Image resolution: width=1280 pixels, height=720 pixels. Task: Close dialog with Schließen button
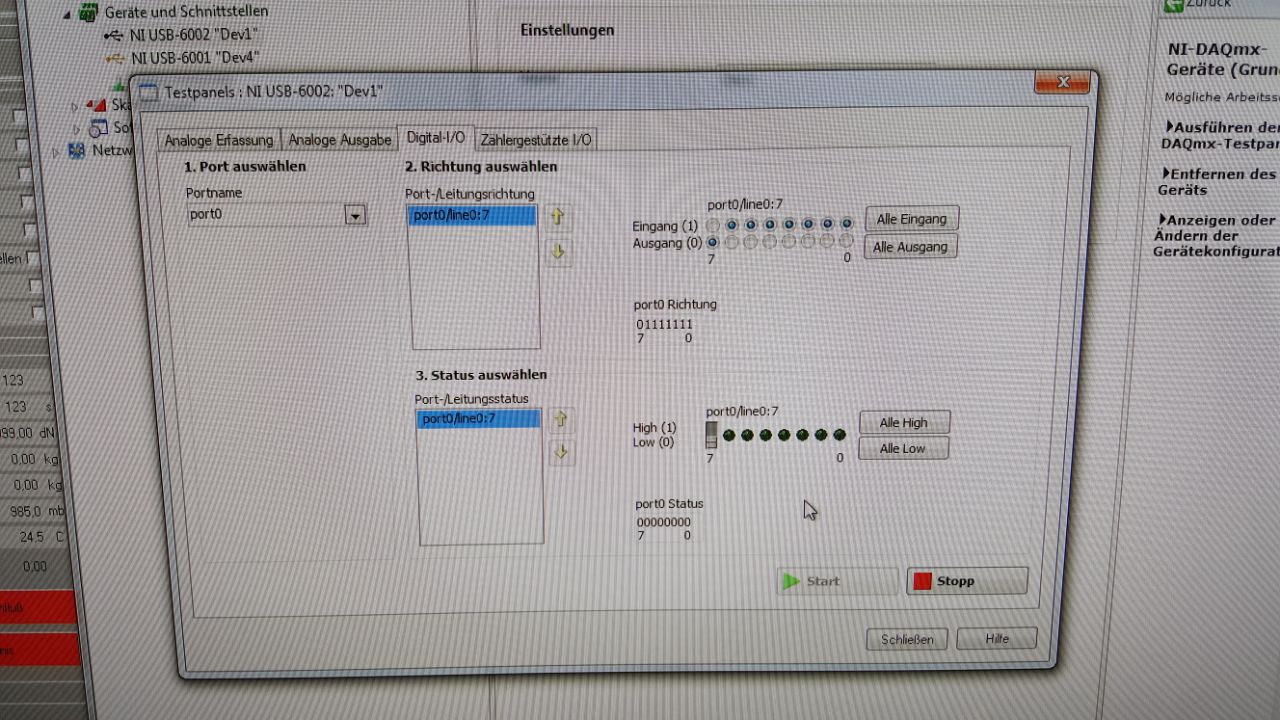tap(907, 639)
